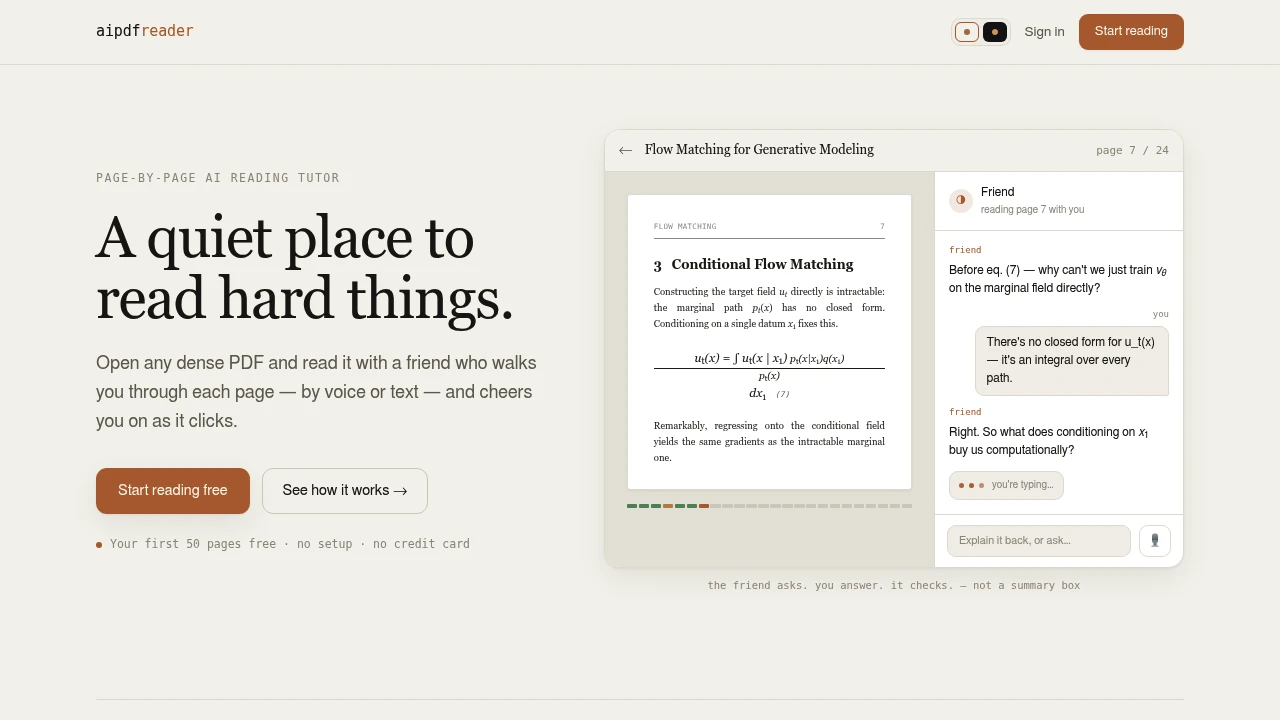Click the friend's question 'Before eq. (7)'
The image size is (1280, 720).
[x=1058, y=279]
